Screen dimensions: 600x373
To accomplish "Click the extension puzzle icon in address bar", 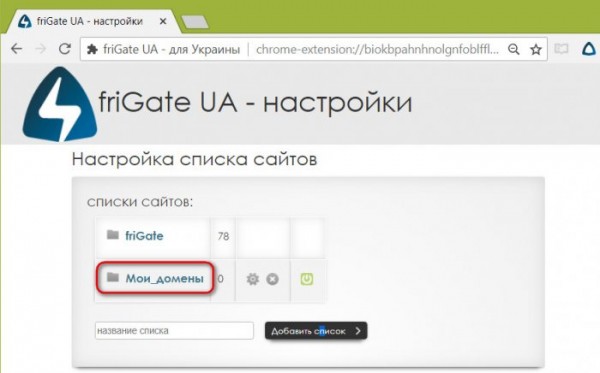I will [x=92, y=49].
